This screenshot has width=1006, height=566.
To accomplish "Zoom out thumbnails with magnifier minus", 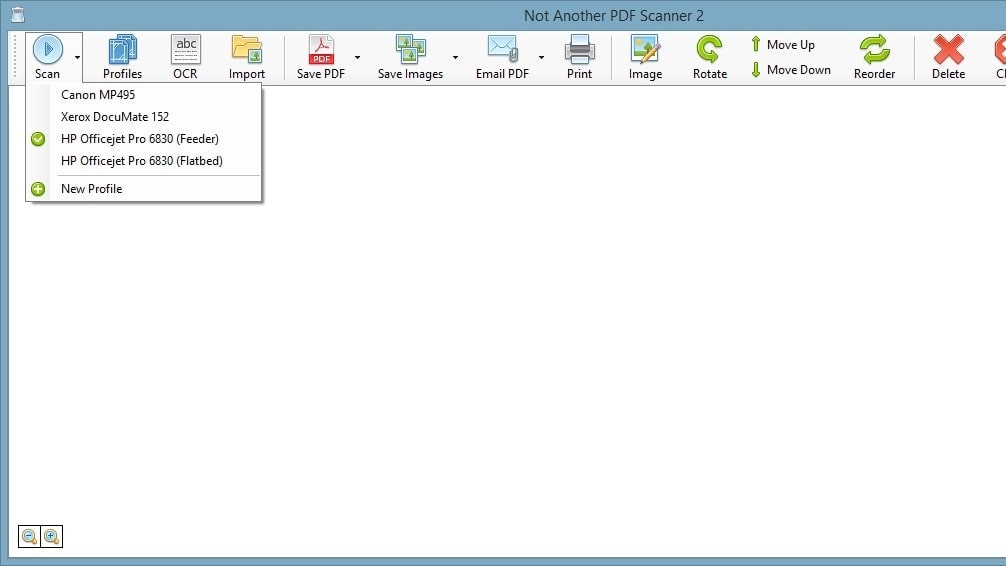I will coord(30,536).
